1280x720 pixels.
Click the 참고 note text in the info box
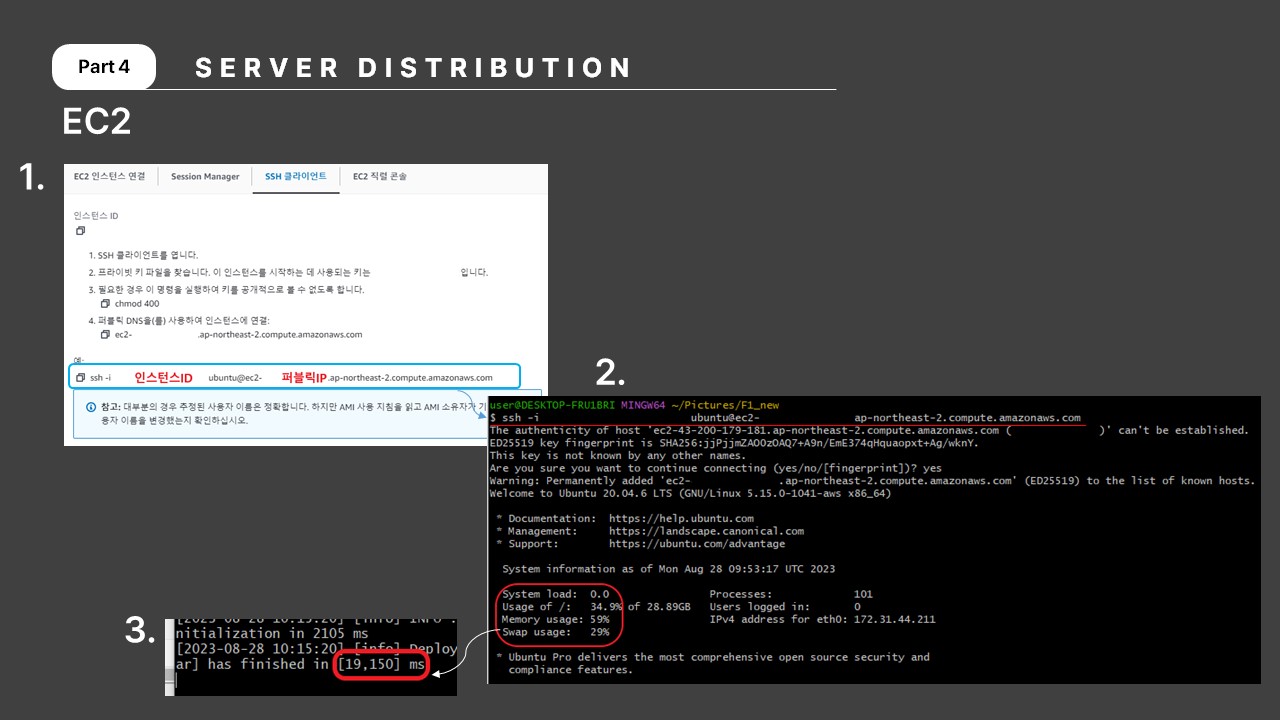pos(294,413)
